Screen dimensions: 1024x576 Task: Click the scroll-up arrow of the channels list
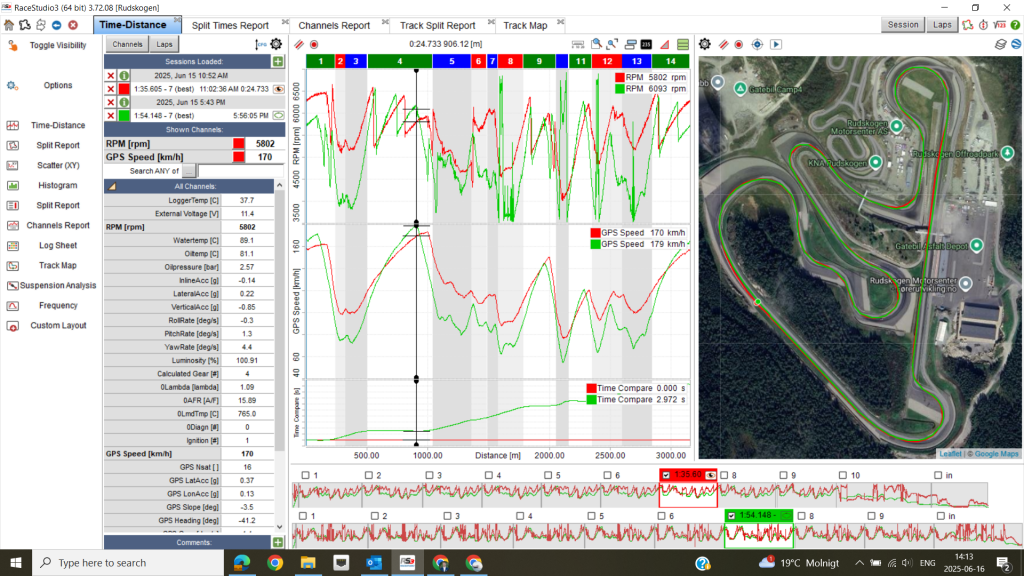pos(280,185)
